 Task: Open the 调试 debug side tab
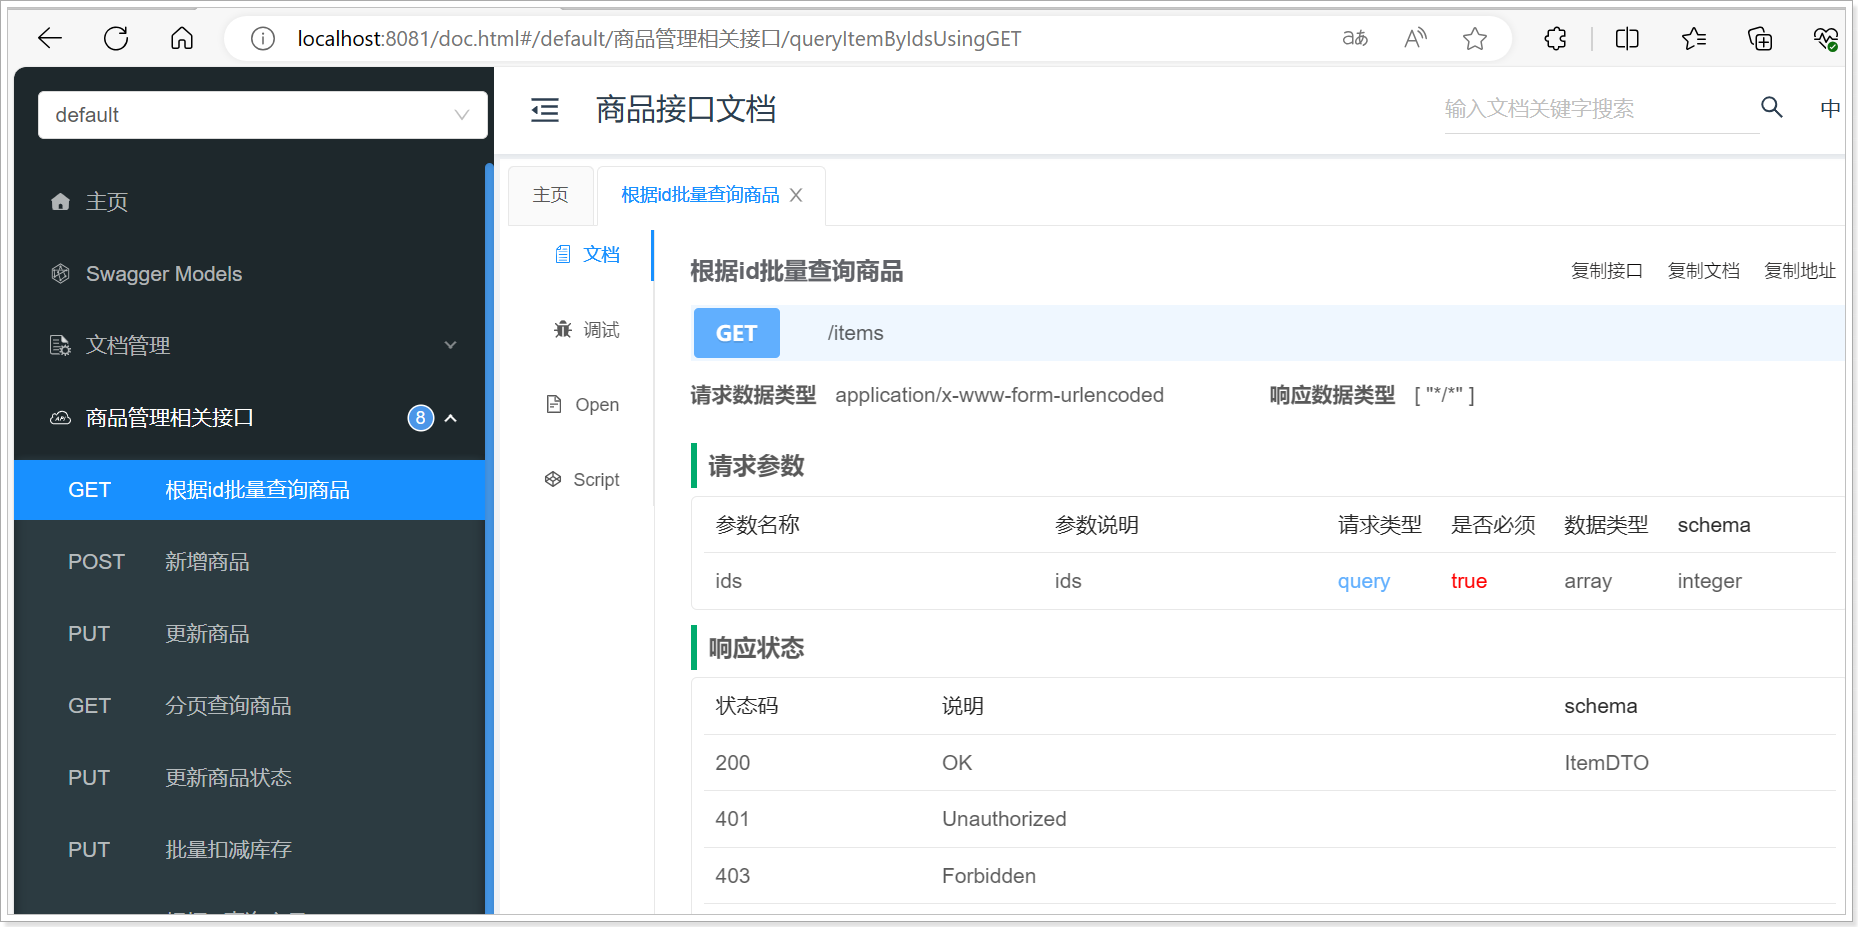click(588, 330)
